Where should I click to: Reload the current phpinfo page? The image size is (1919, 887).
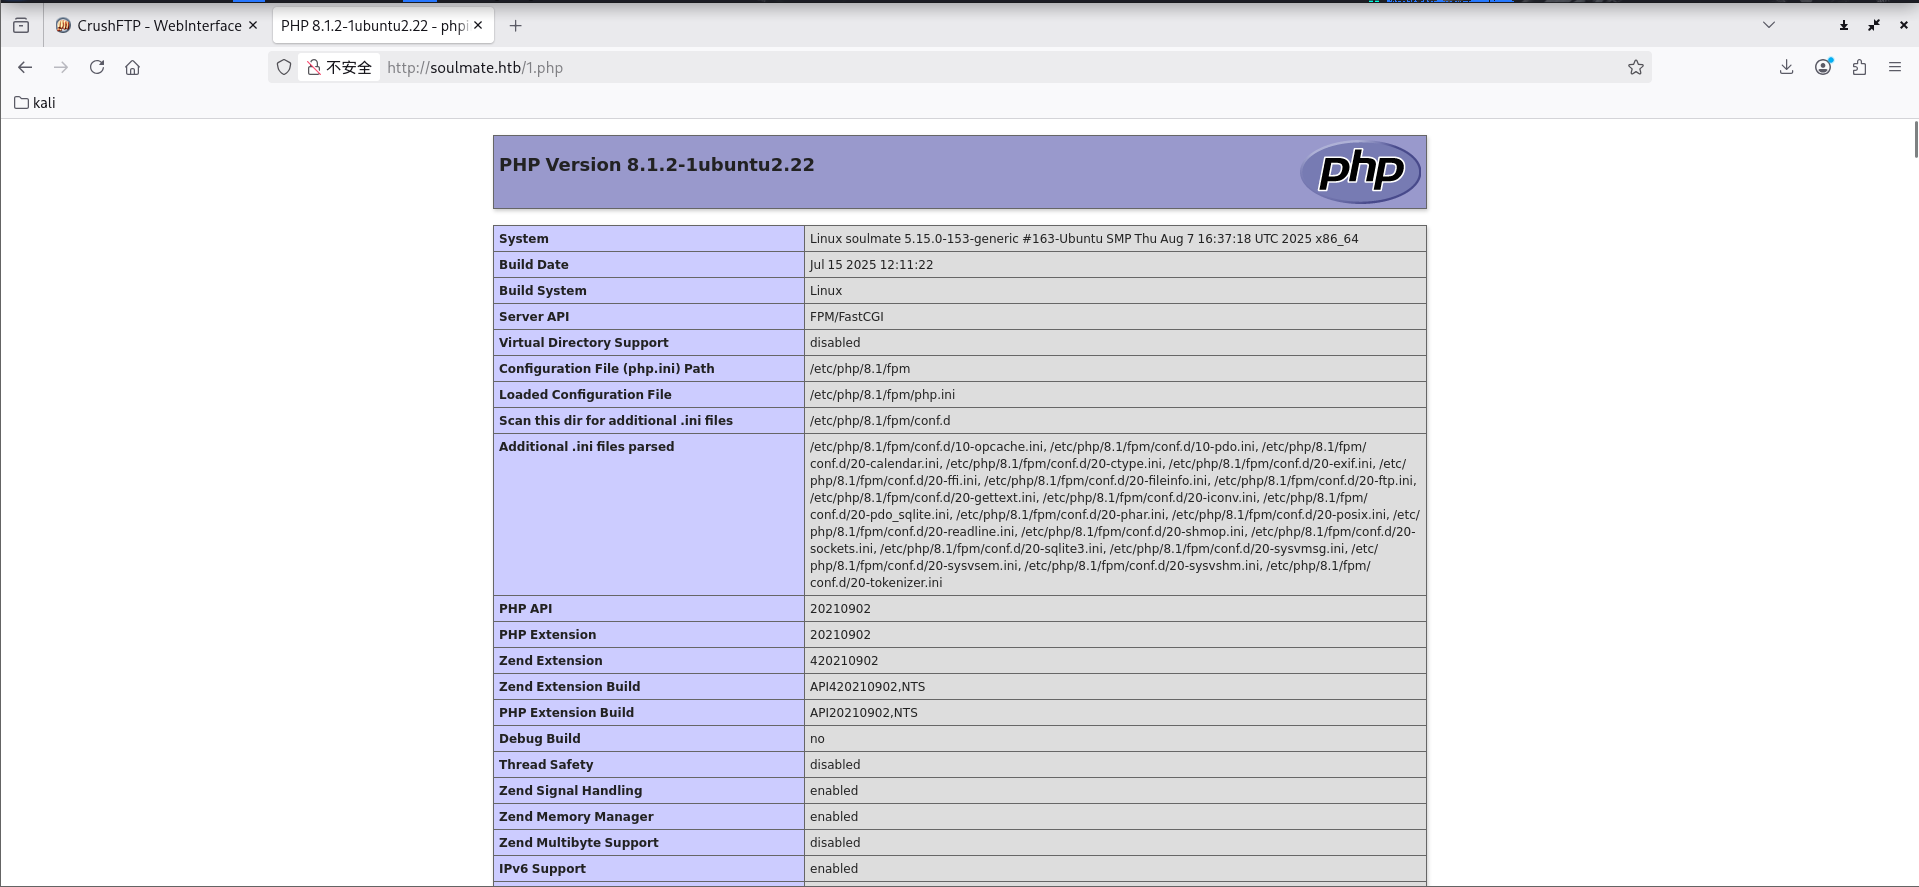pyautogui.click(x=97, y=67)
